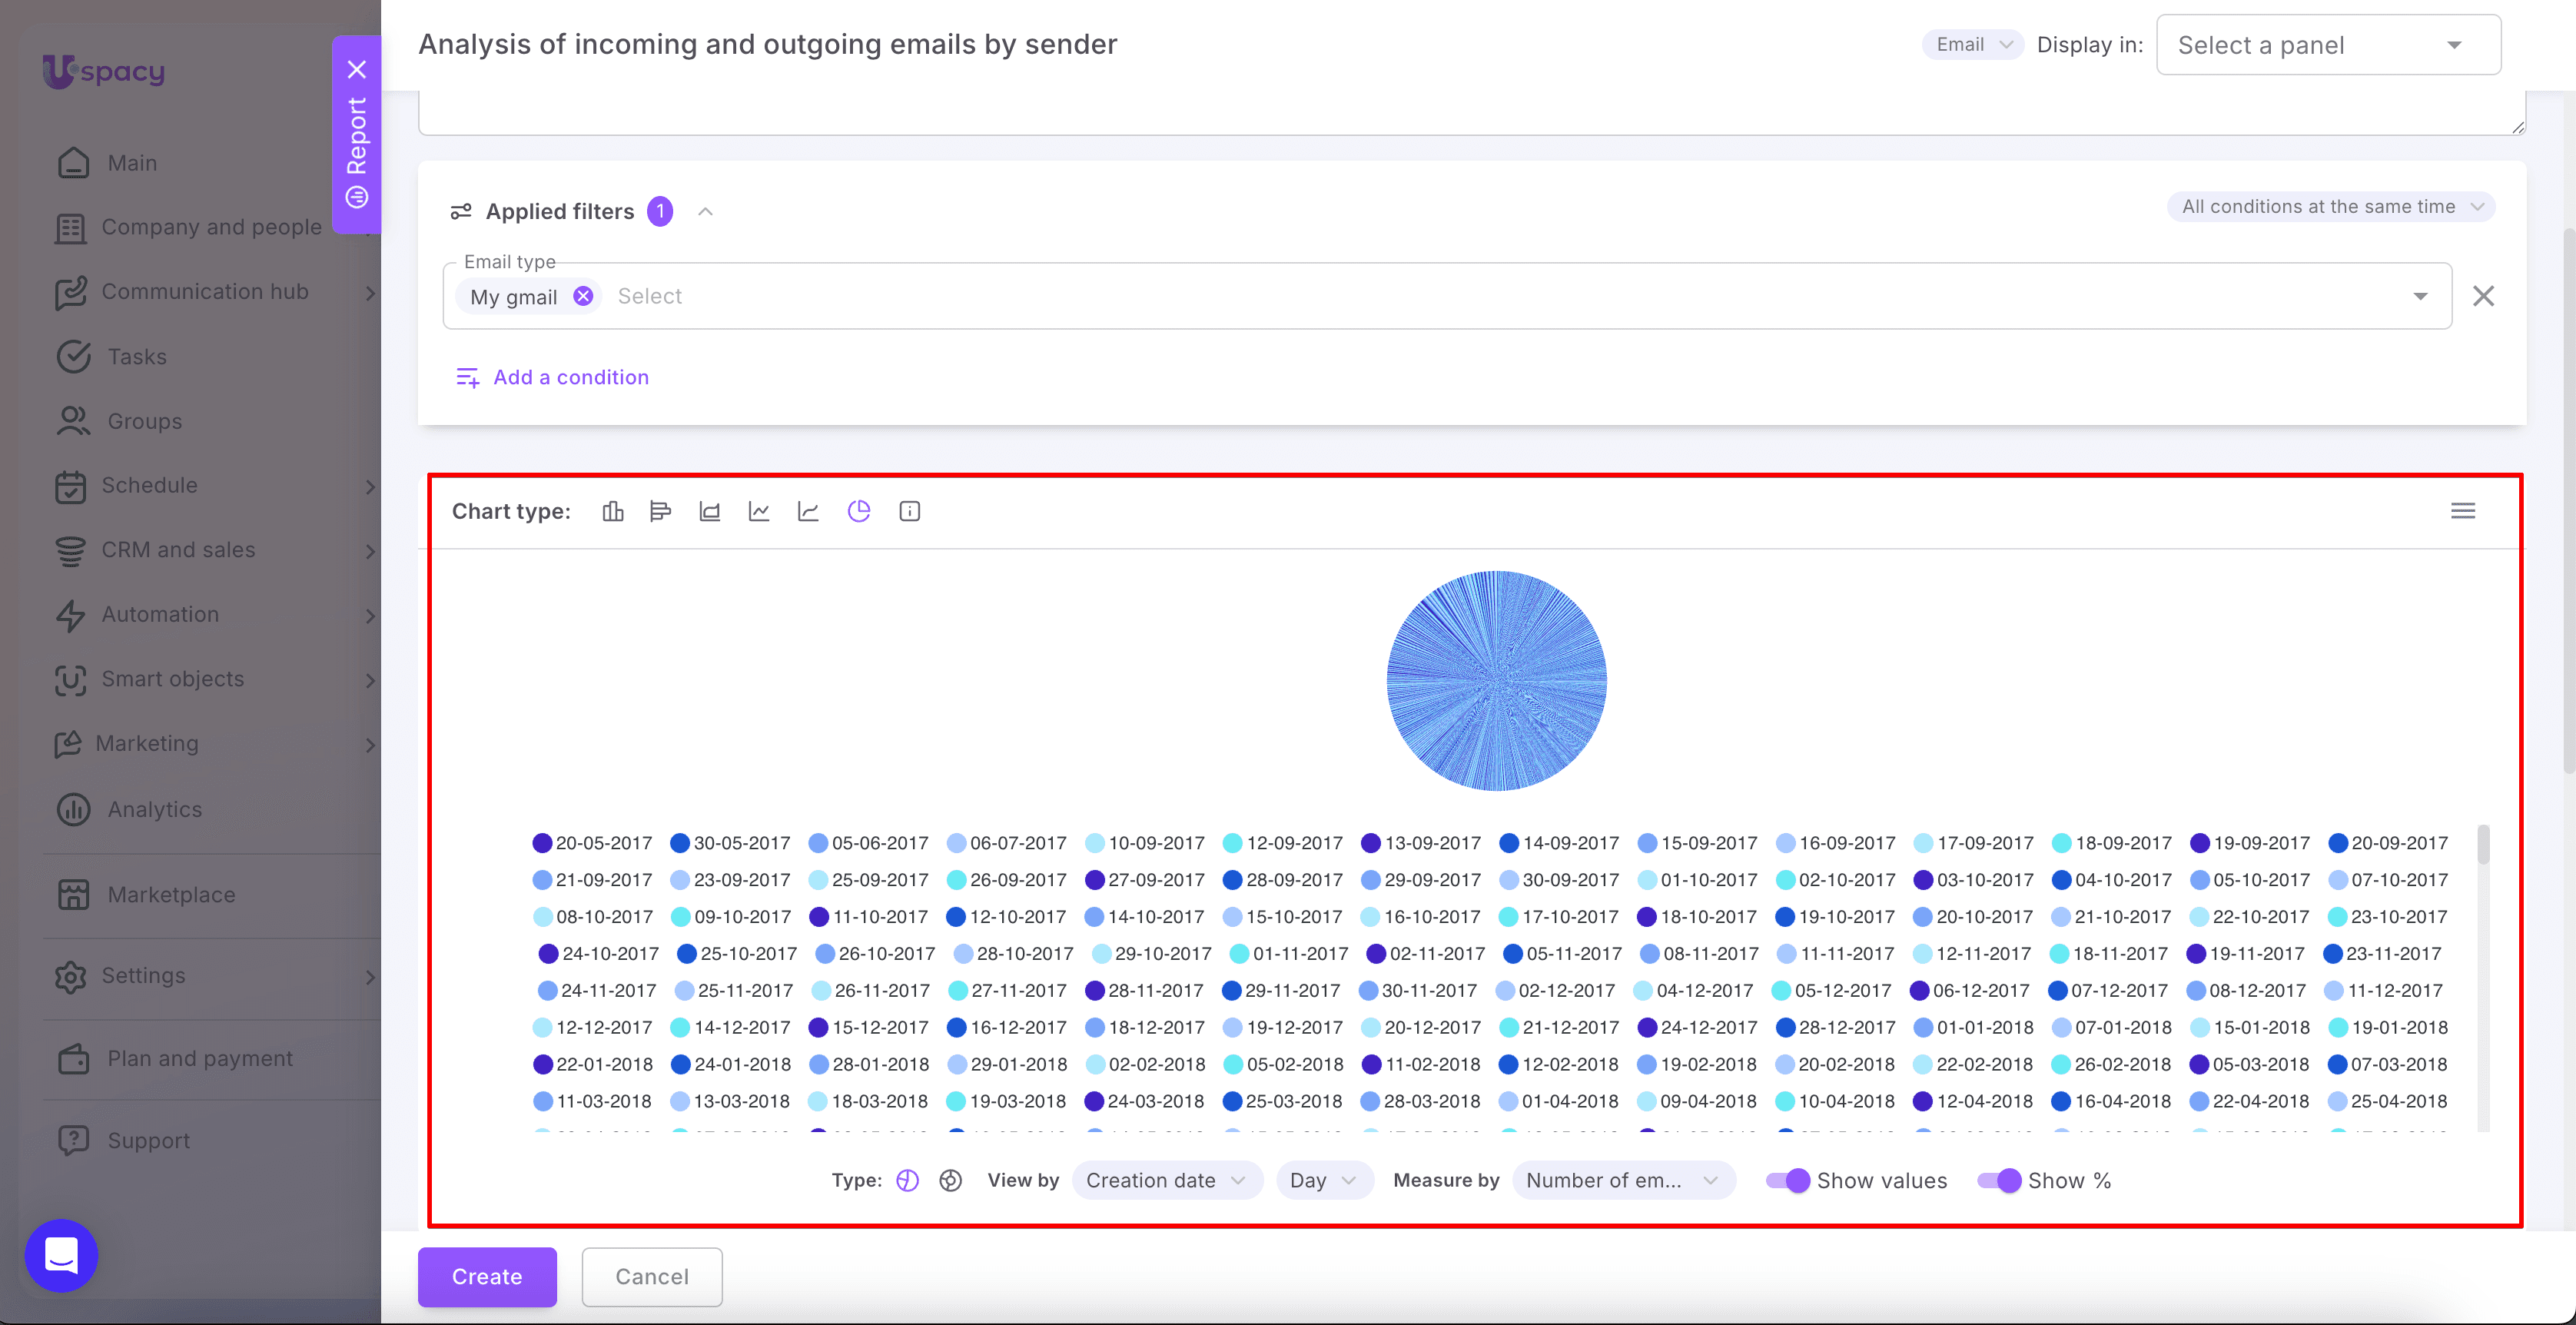Click the Marketplace store icon

pyautogui.click(x=73, y=894)
